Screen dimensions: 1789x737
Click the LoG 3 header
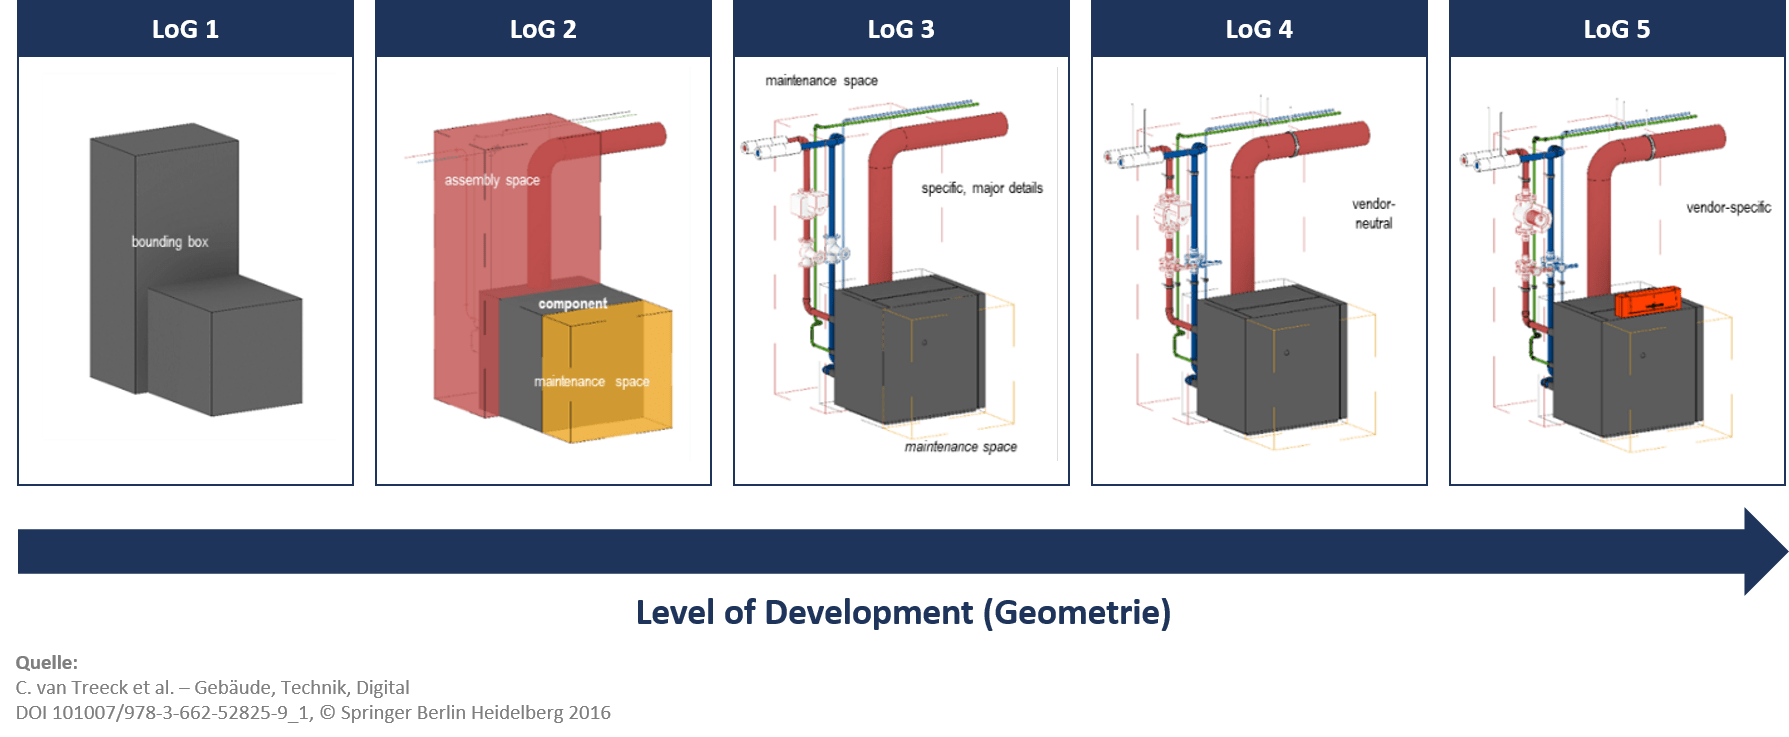(x=901, y=28)
